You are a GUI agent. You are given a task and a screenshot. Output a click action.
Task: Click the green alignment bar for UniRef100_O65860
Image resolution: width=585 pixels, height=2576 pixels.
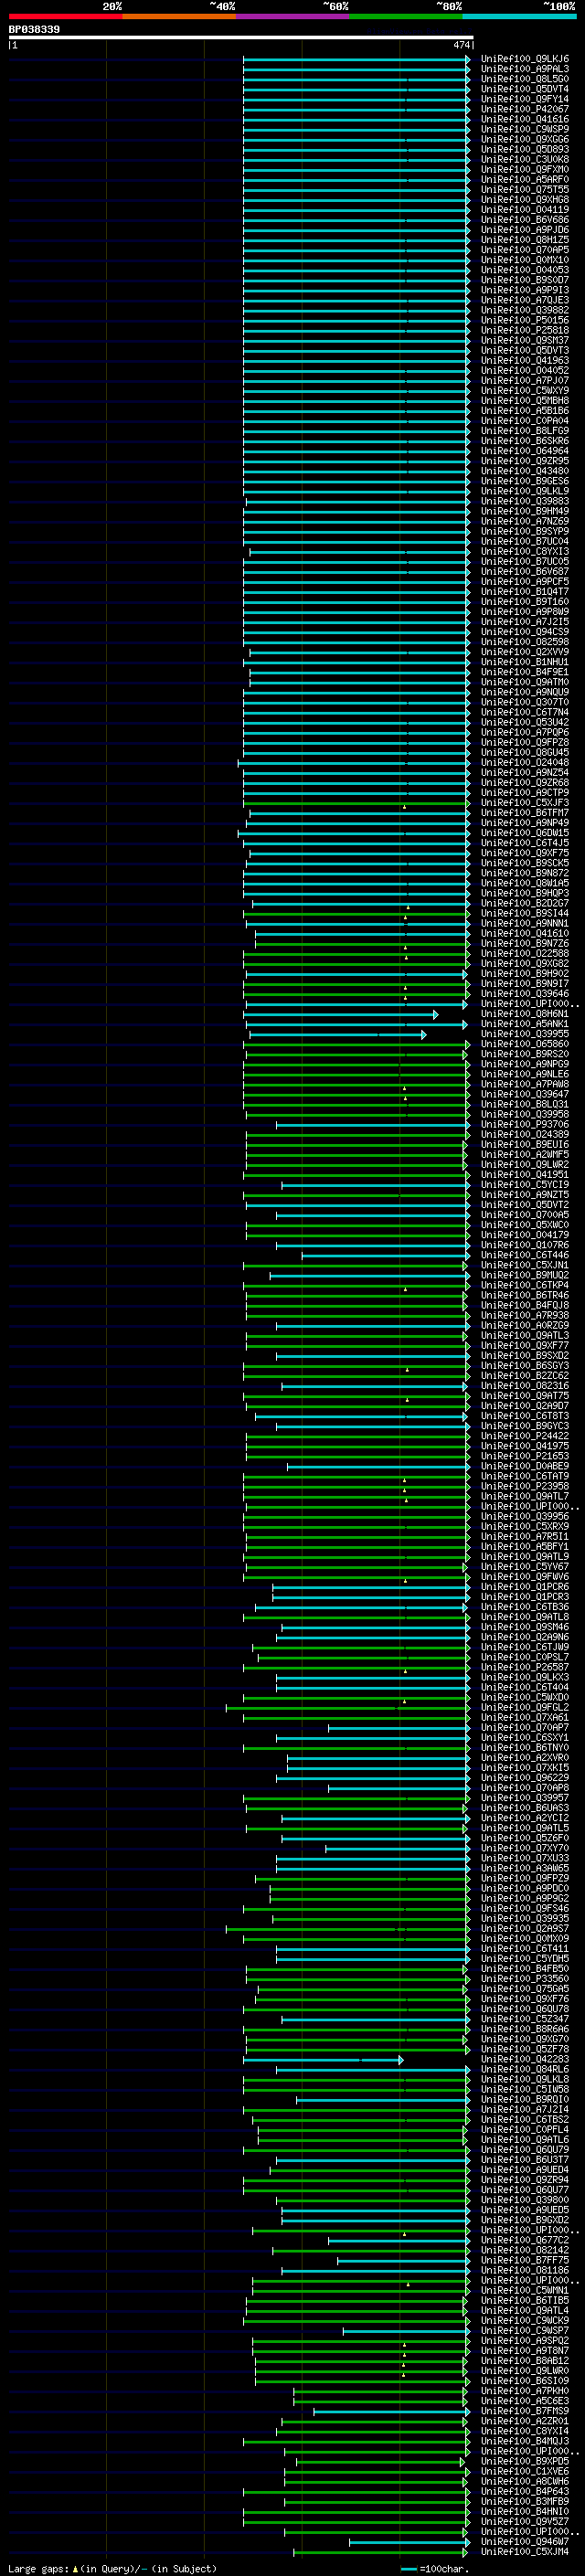pyautogui.click(x=356, y=1044)
